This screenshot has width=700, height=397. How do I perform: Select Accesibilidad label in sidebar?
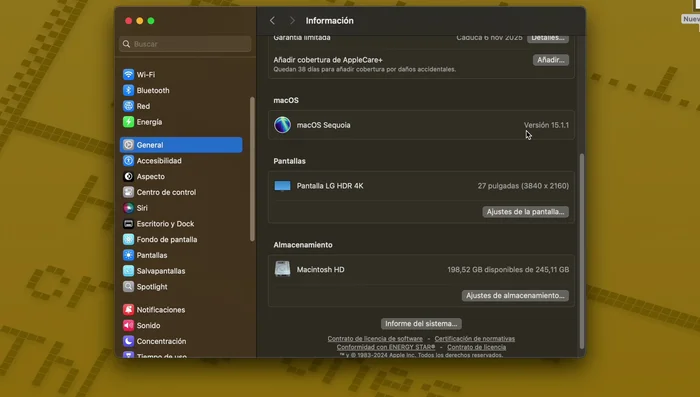pos(159,160)
